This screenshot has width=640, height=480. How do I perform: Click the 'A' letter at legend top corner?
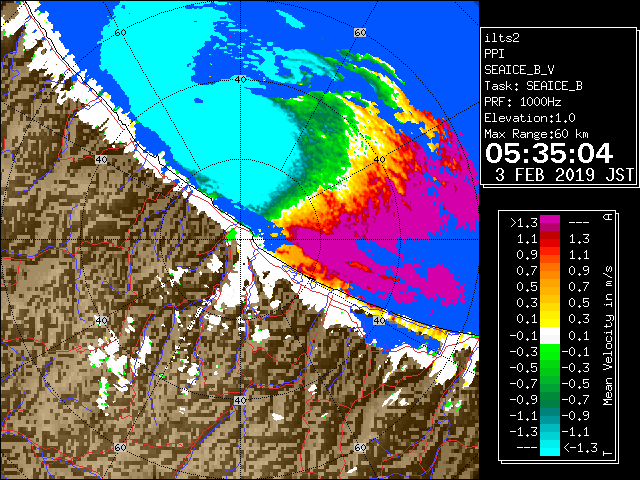608,216
